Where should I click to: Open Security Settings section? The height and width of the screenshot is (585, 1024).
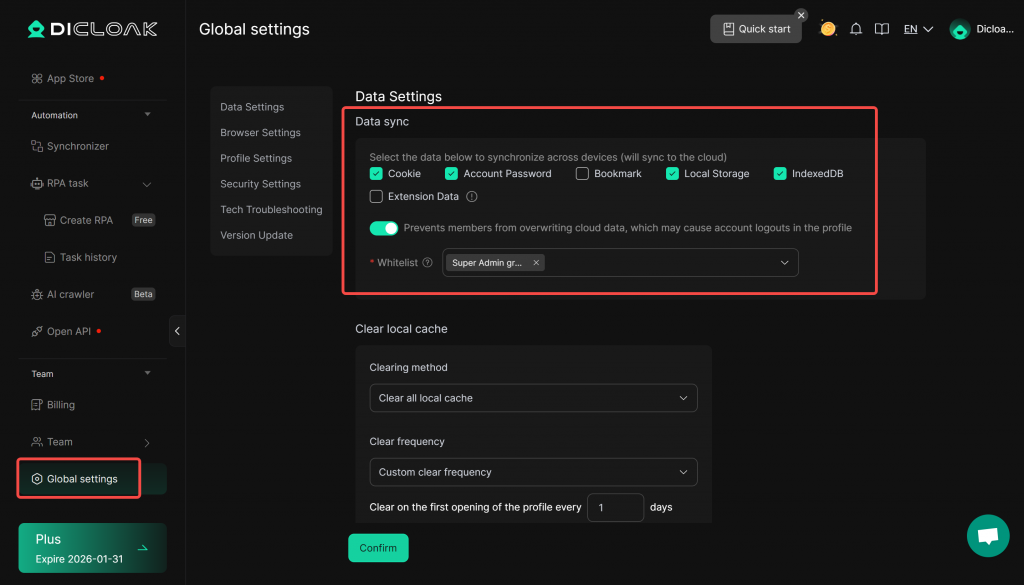(260, 184)
